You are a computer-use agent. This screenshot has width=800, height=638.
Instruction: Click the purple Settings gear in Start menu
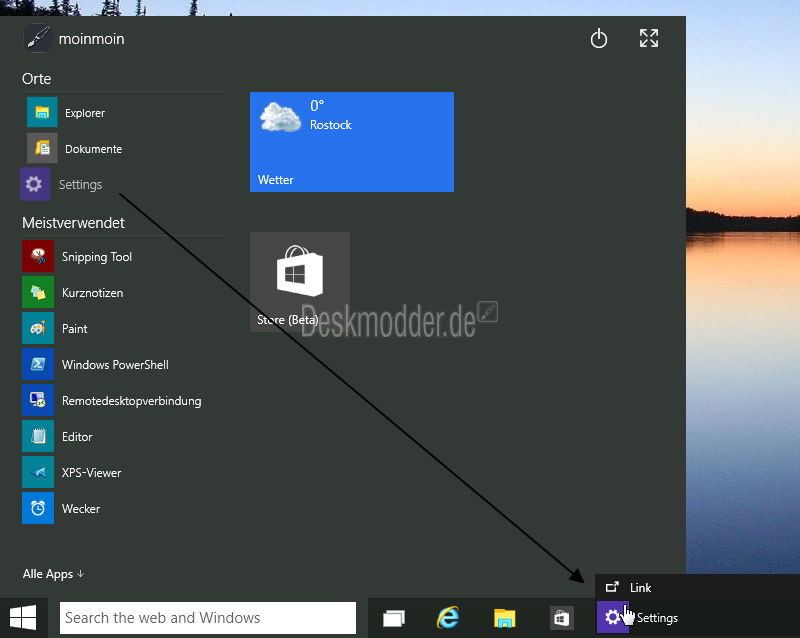coord(35,184)
